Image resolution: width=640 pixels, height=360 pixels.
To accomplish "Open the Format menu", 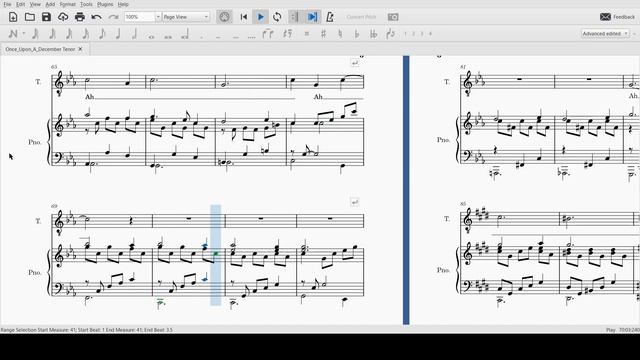I will click(67, 4).
